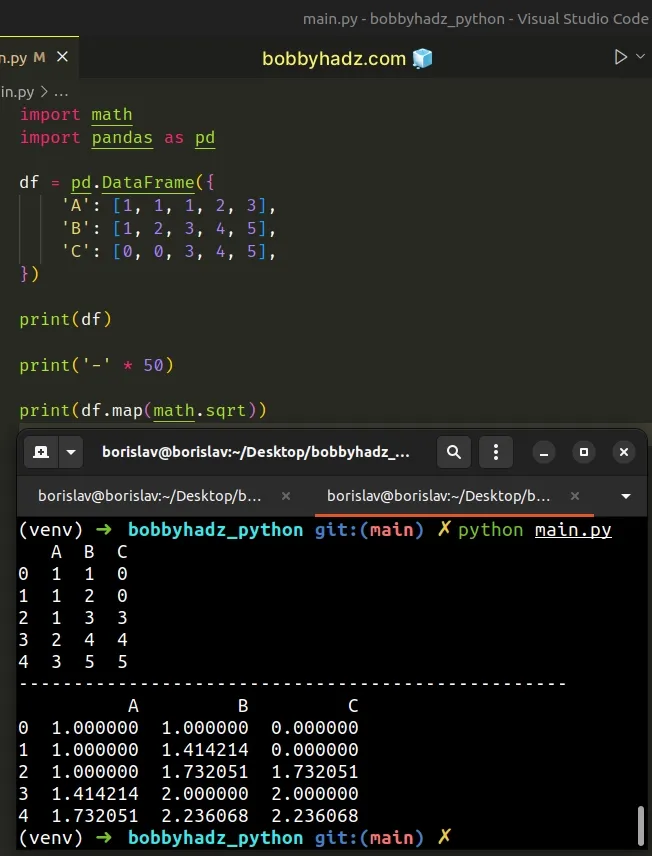Open new terminal tab icon
This screenshot has width=652, height=856.
[x=41, y=452]
